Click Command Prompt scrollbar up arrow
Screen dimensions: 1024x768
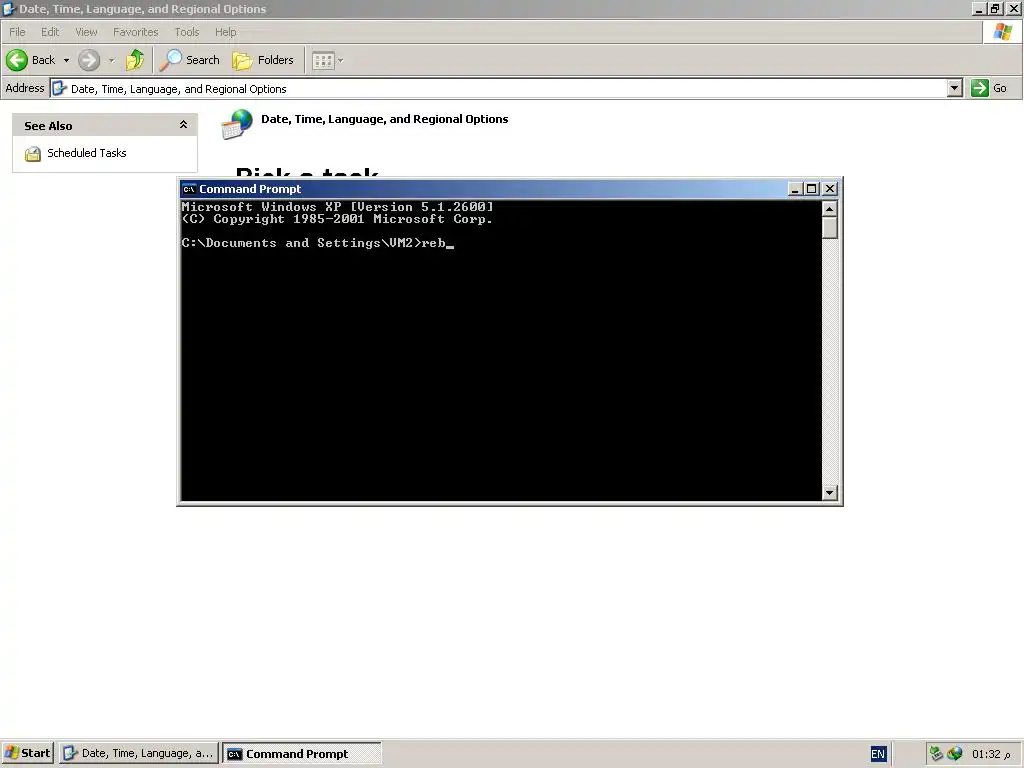click(829, 209)
